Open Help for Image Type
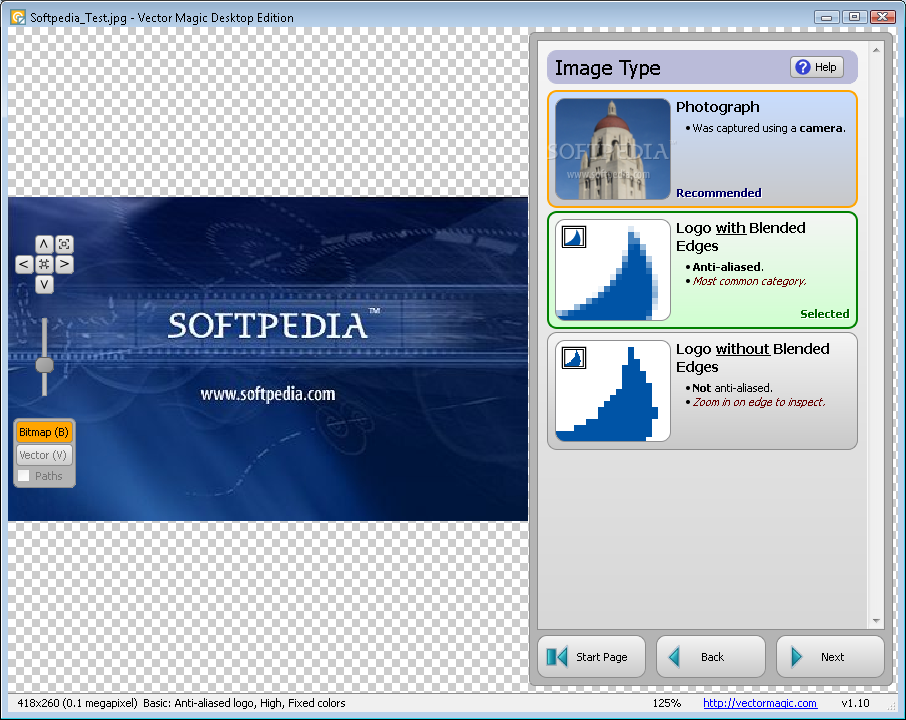 (x=817, y=68)
